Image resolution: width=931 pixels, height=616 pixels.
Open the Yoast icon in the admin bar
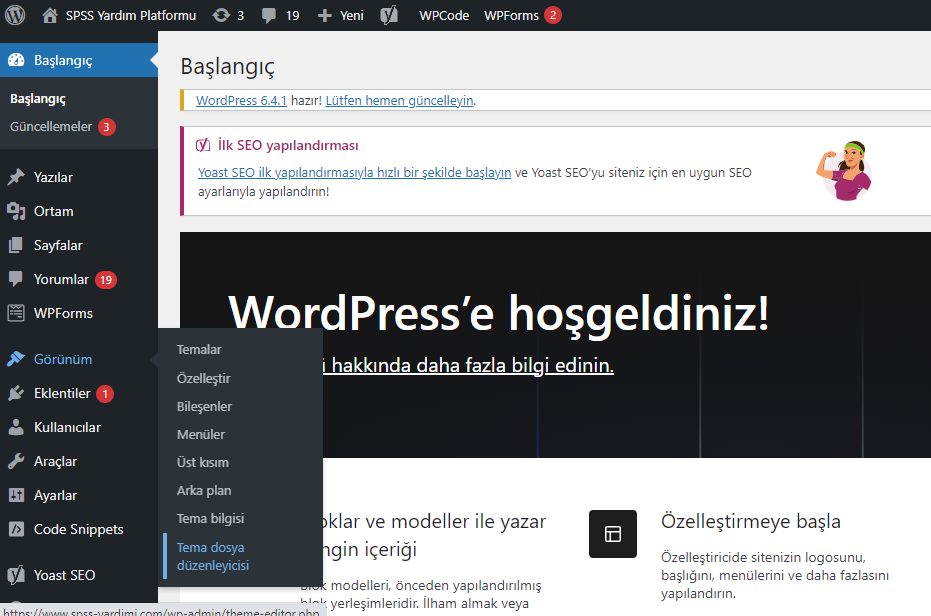click(x=389, y=15)
